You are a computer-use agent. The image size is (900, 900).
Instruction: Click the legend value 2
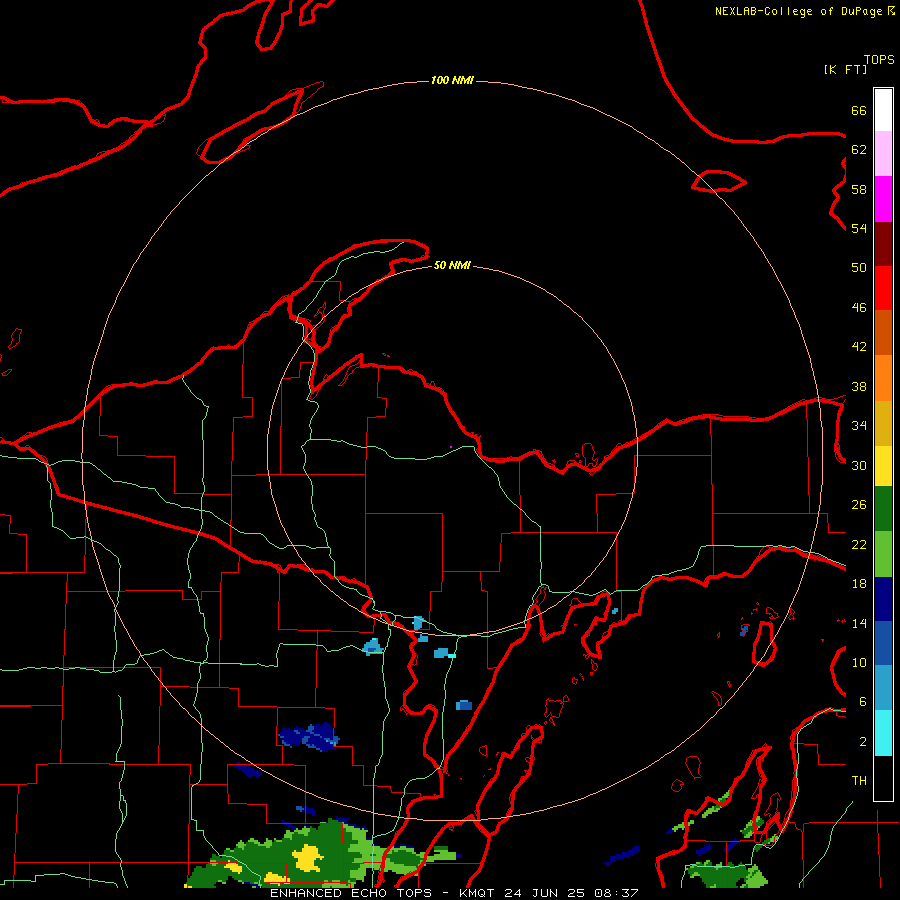(863, 742)
